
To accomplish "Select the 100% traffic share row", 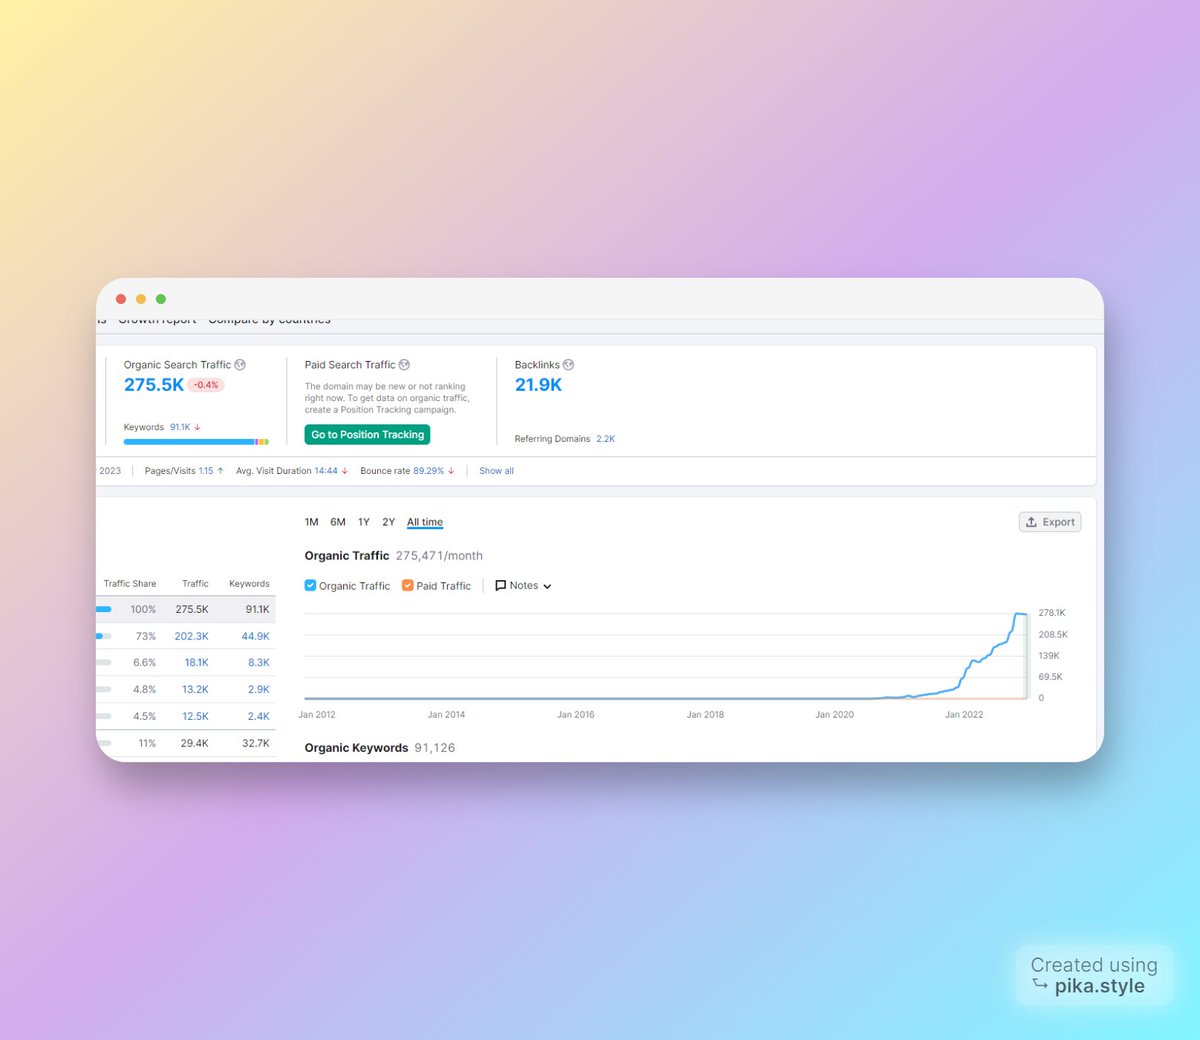I will (x=186, y=609).
